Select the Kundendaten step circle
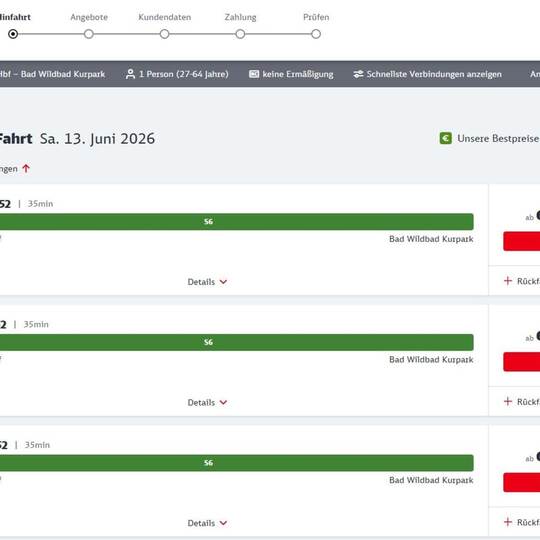 [165, 34]
